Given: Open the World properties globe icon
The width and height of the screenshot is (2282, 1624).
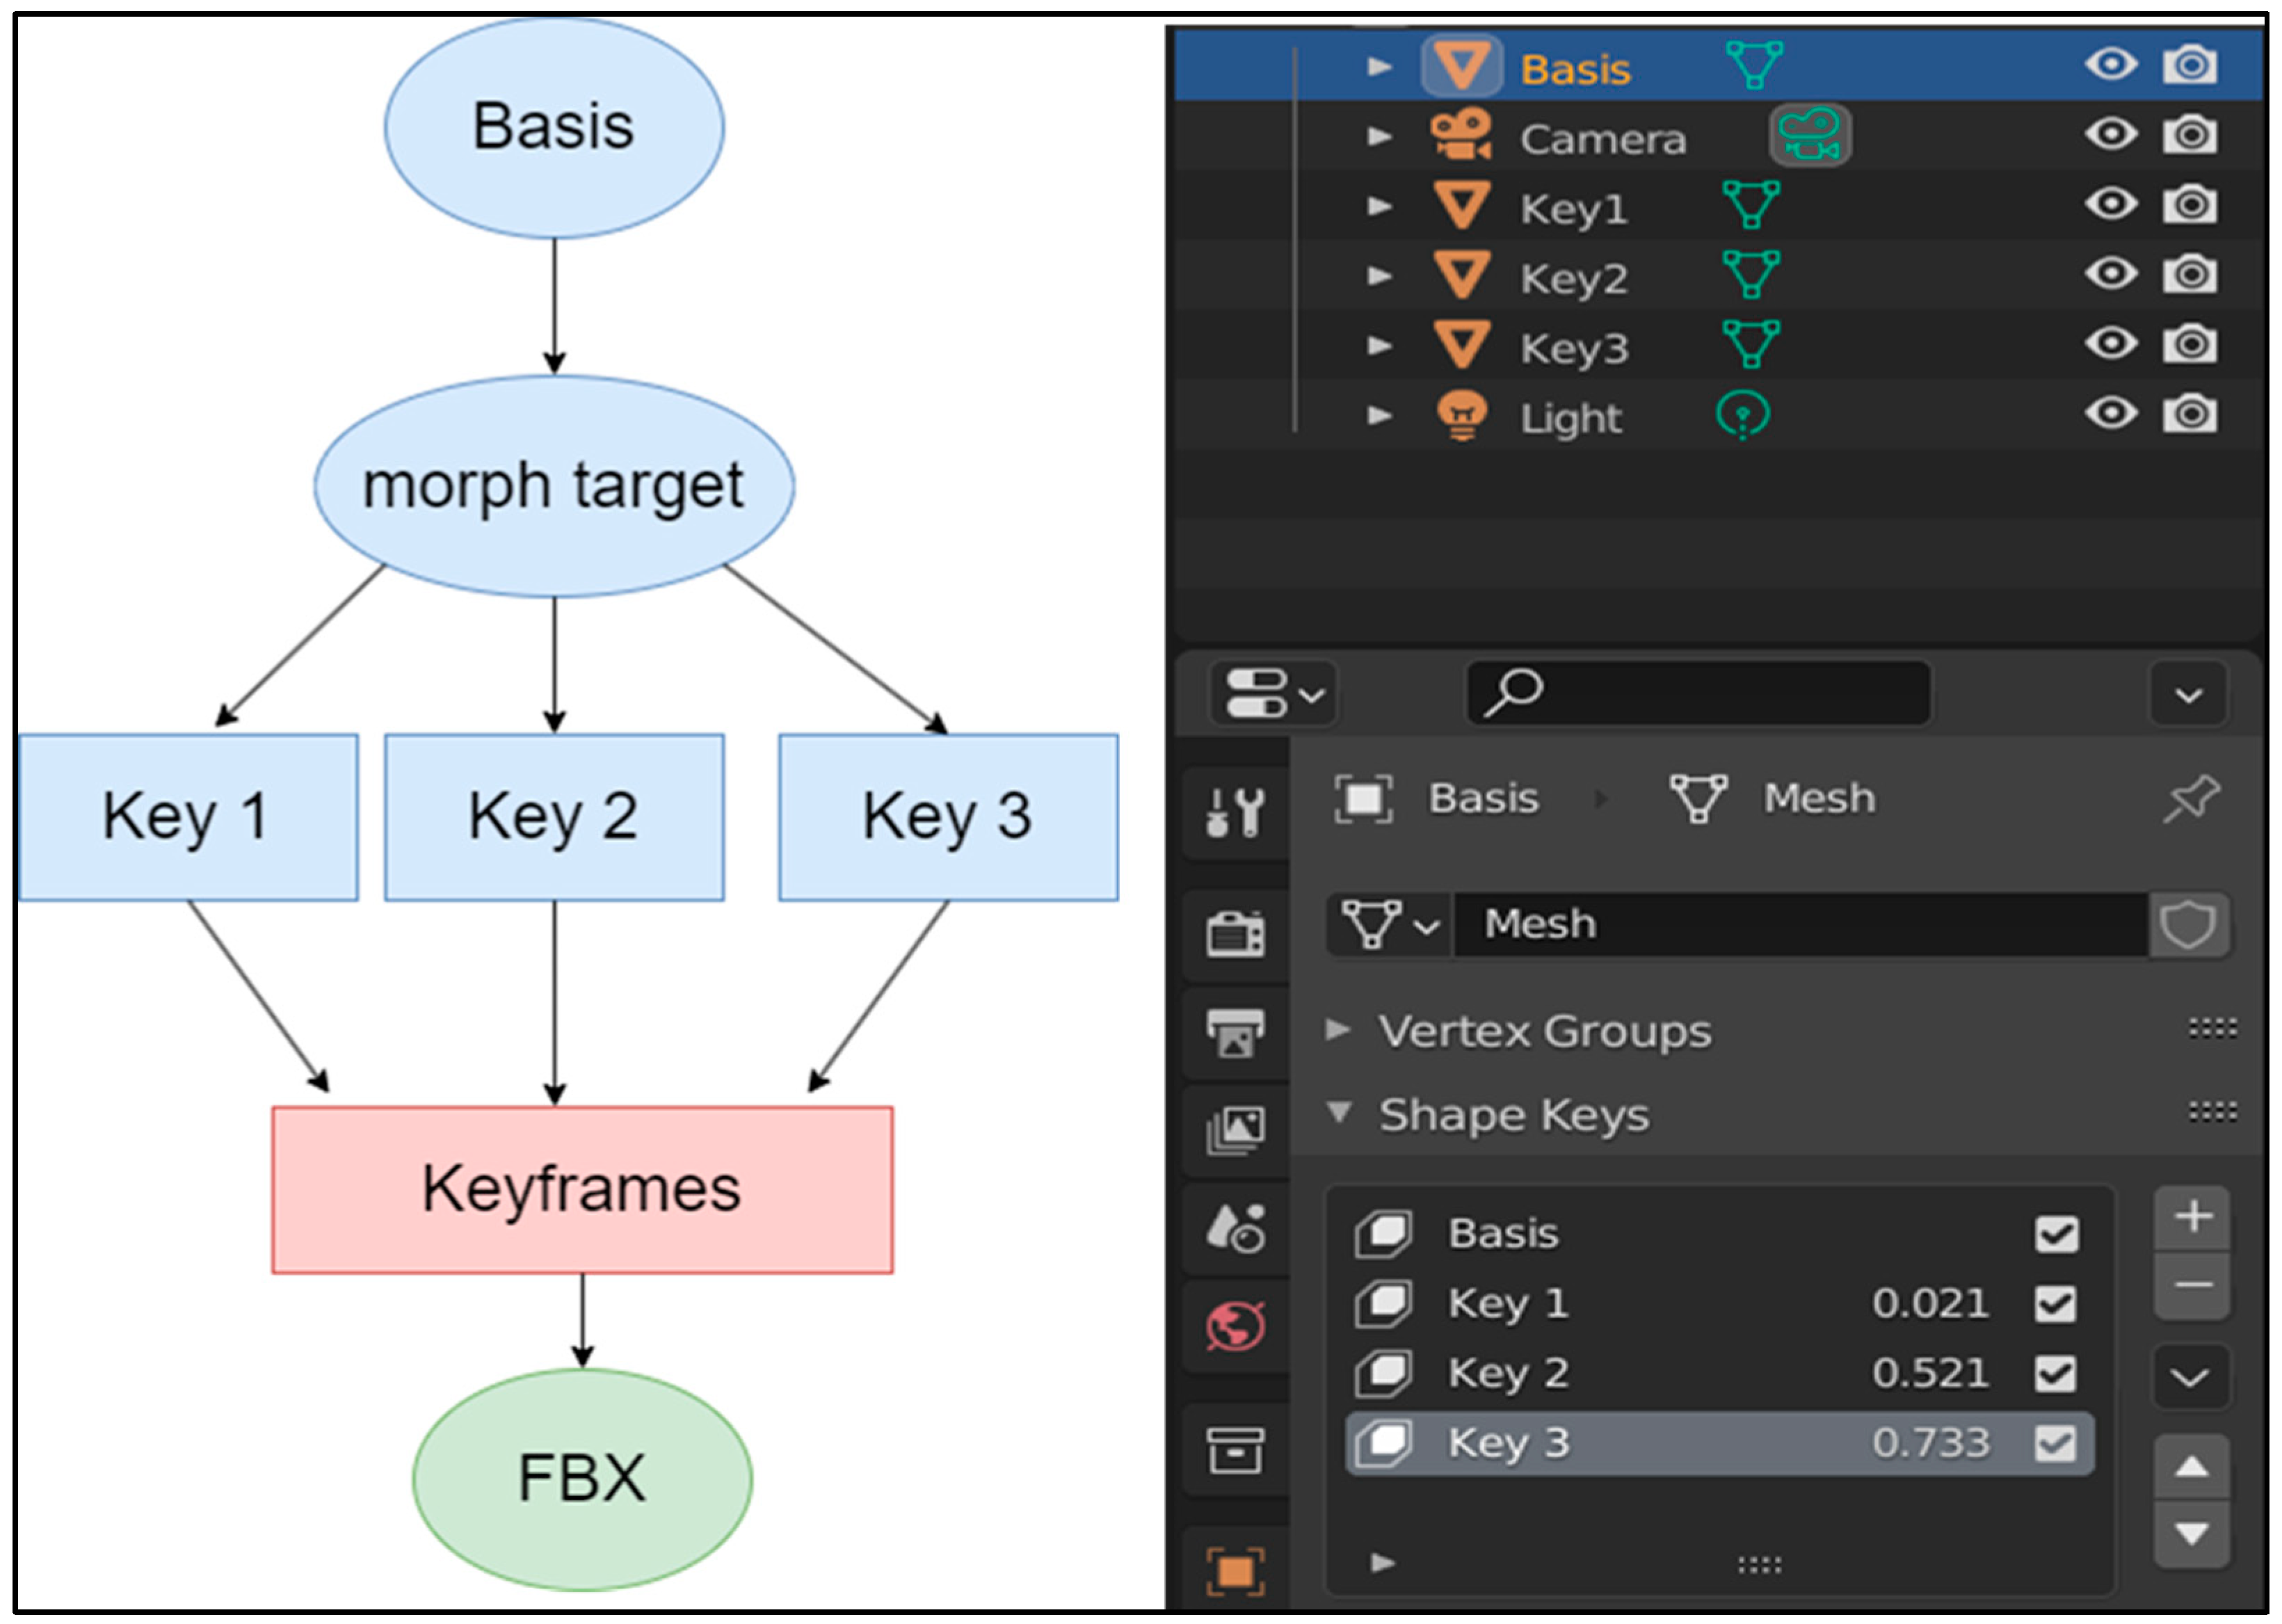Looking at the screenshot, I should click(1235, 1326).
